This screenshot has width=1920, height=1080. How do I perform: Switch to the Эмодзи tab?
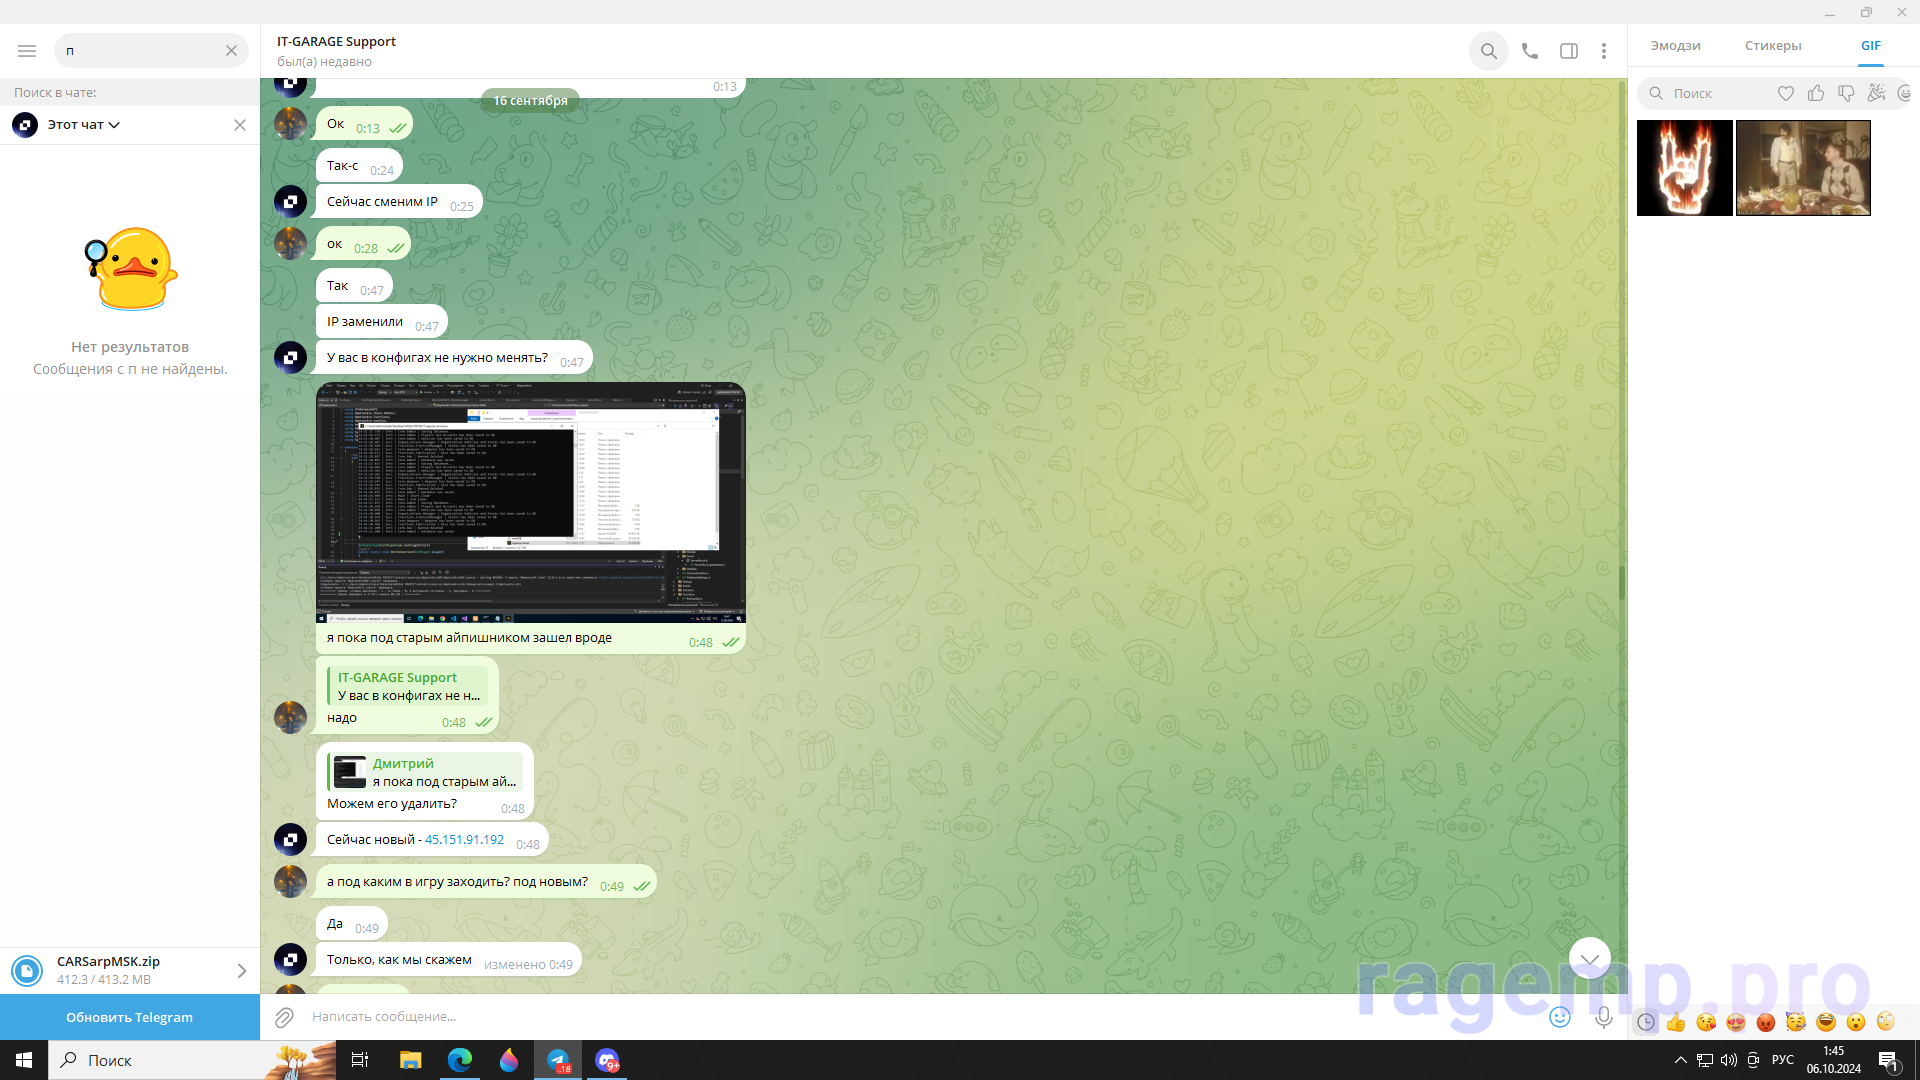[1675, 46]
